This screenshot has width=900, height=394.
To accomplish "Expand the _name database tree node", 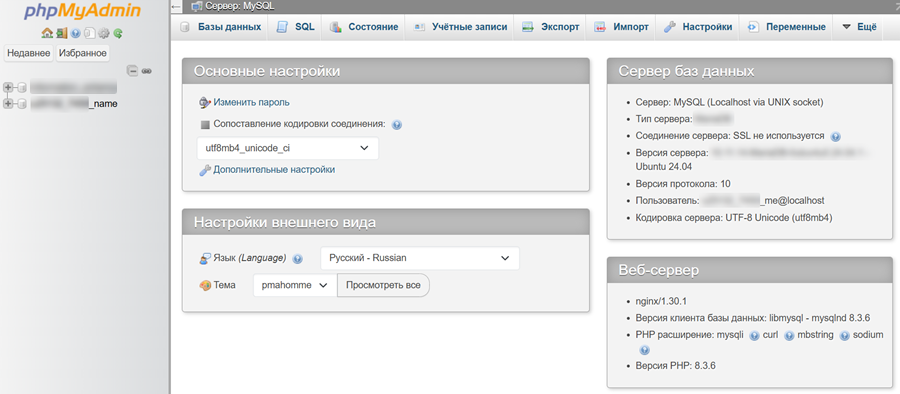I will [8, 104].
